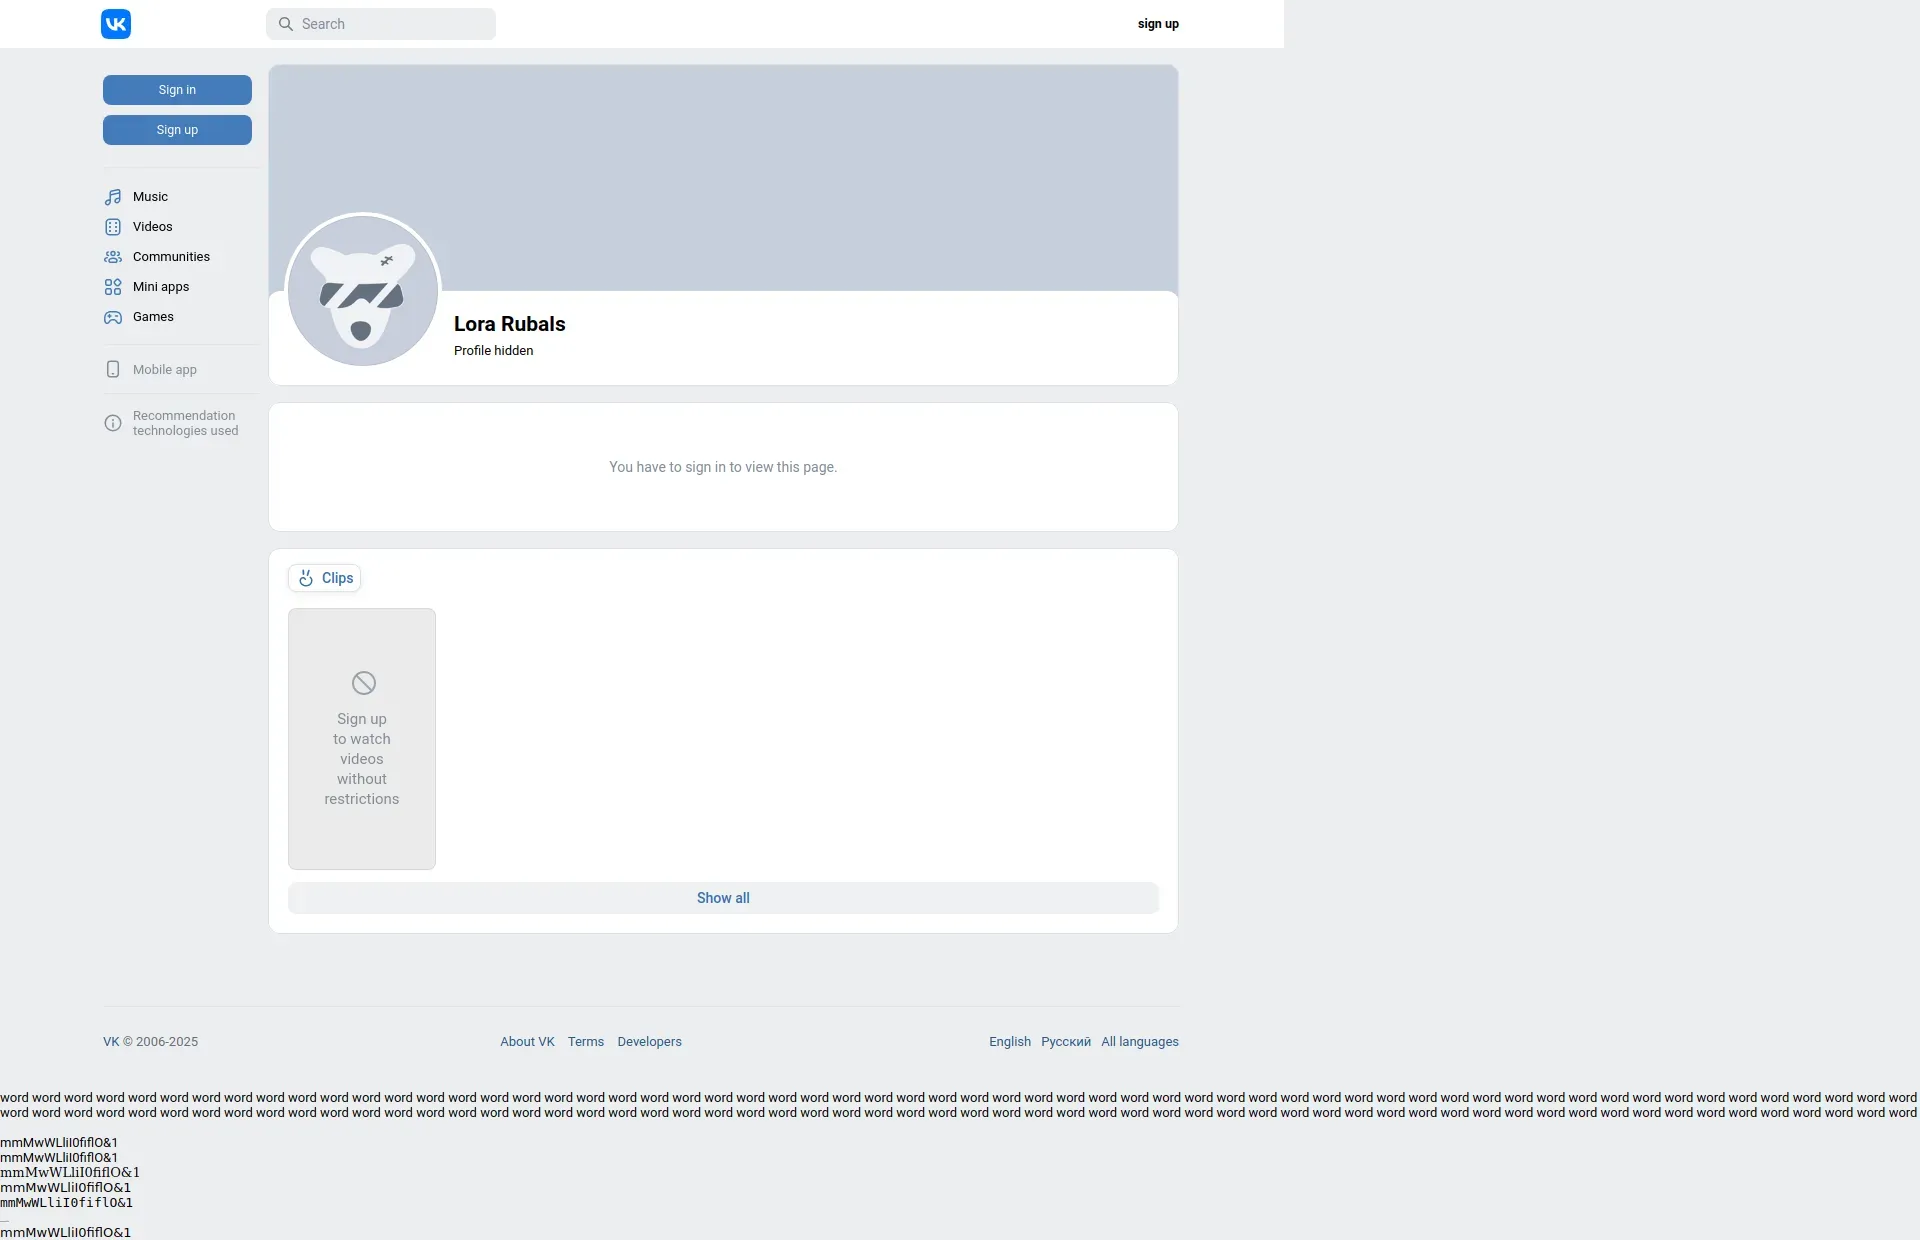Image resolution: width=1920 pixels, height=1240 pixels.
Task: Click the Mobile app phone icon
Action: pos(113,369)
